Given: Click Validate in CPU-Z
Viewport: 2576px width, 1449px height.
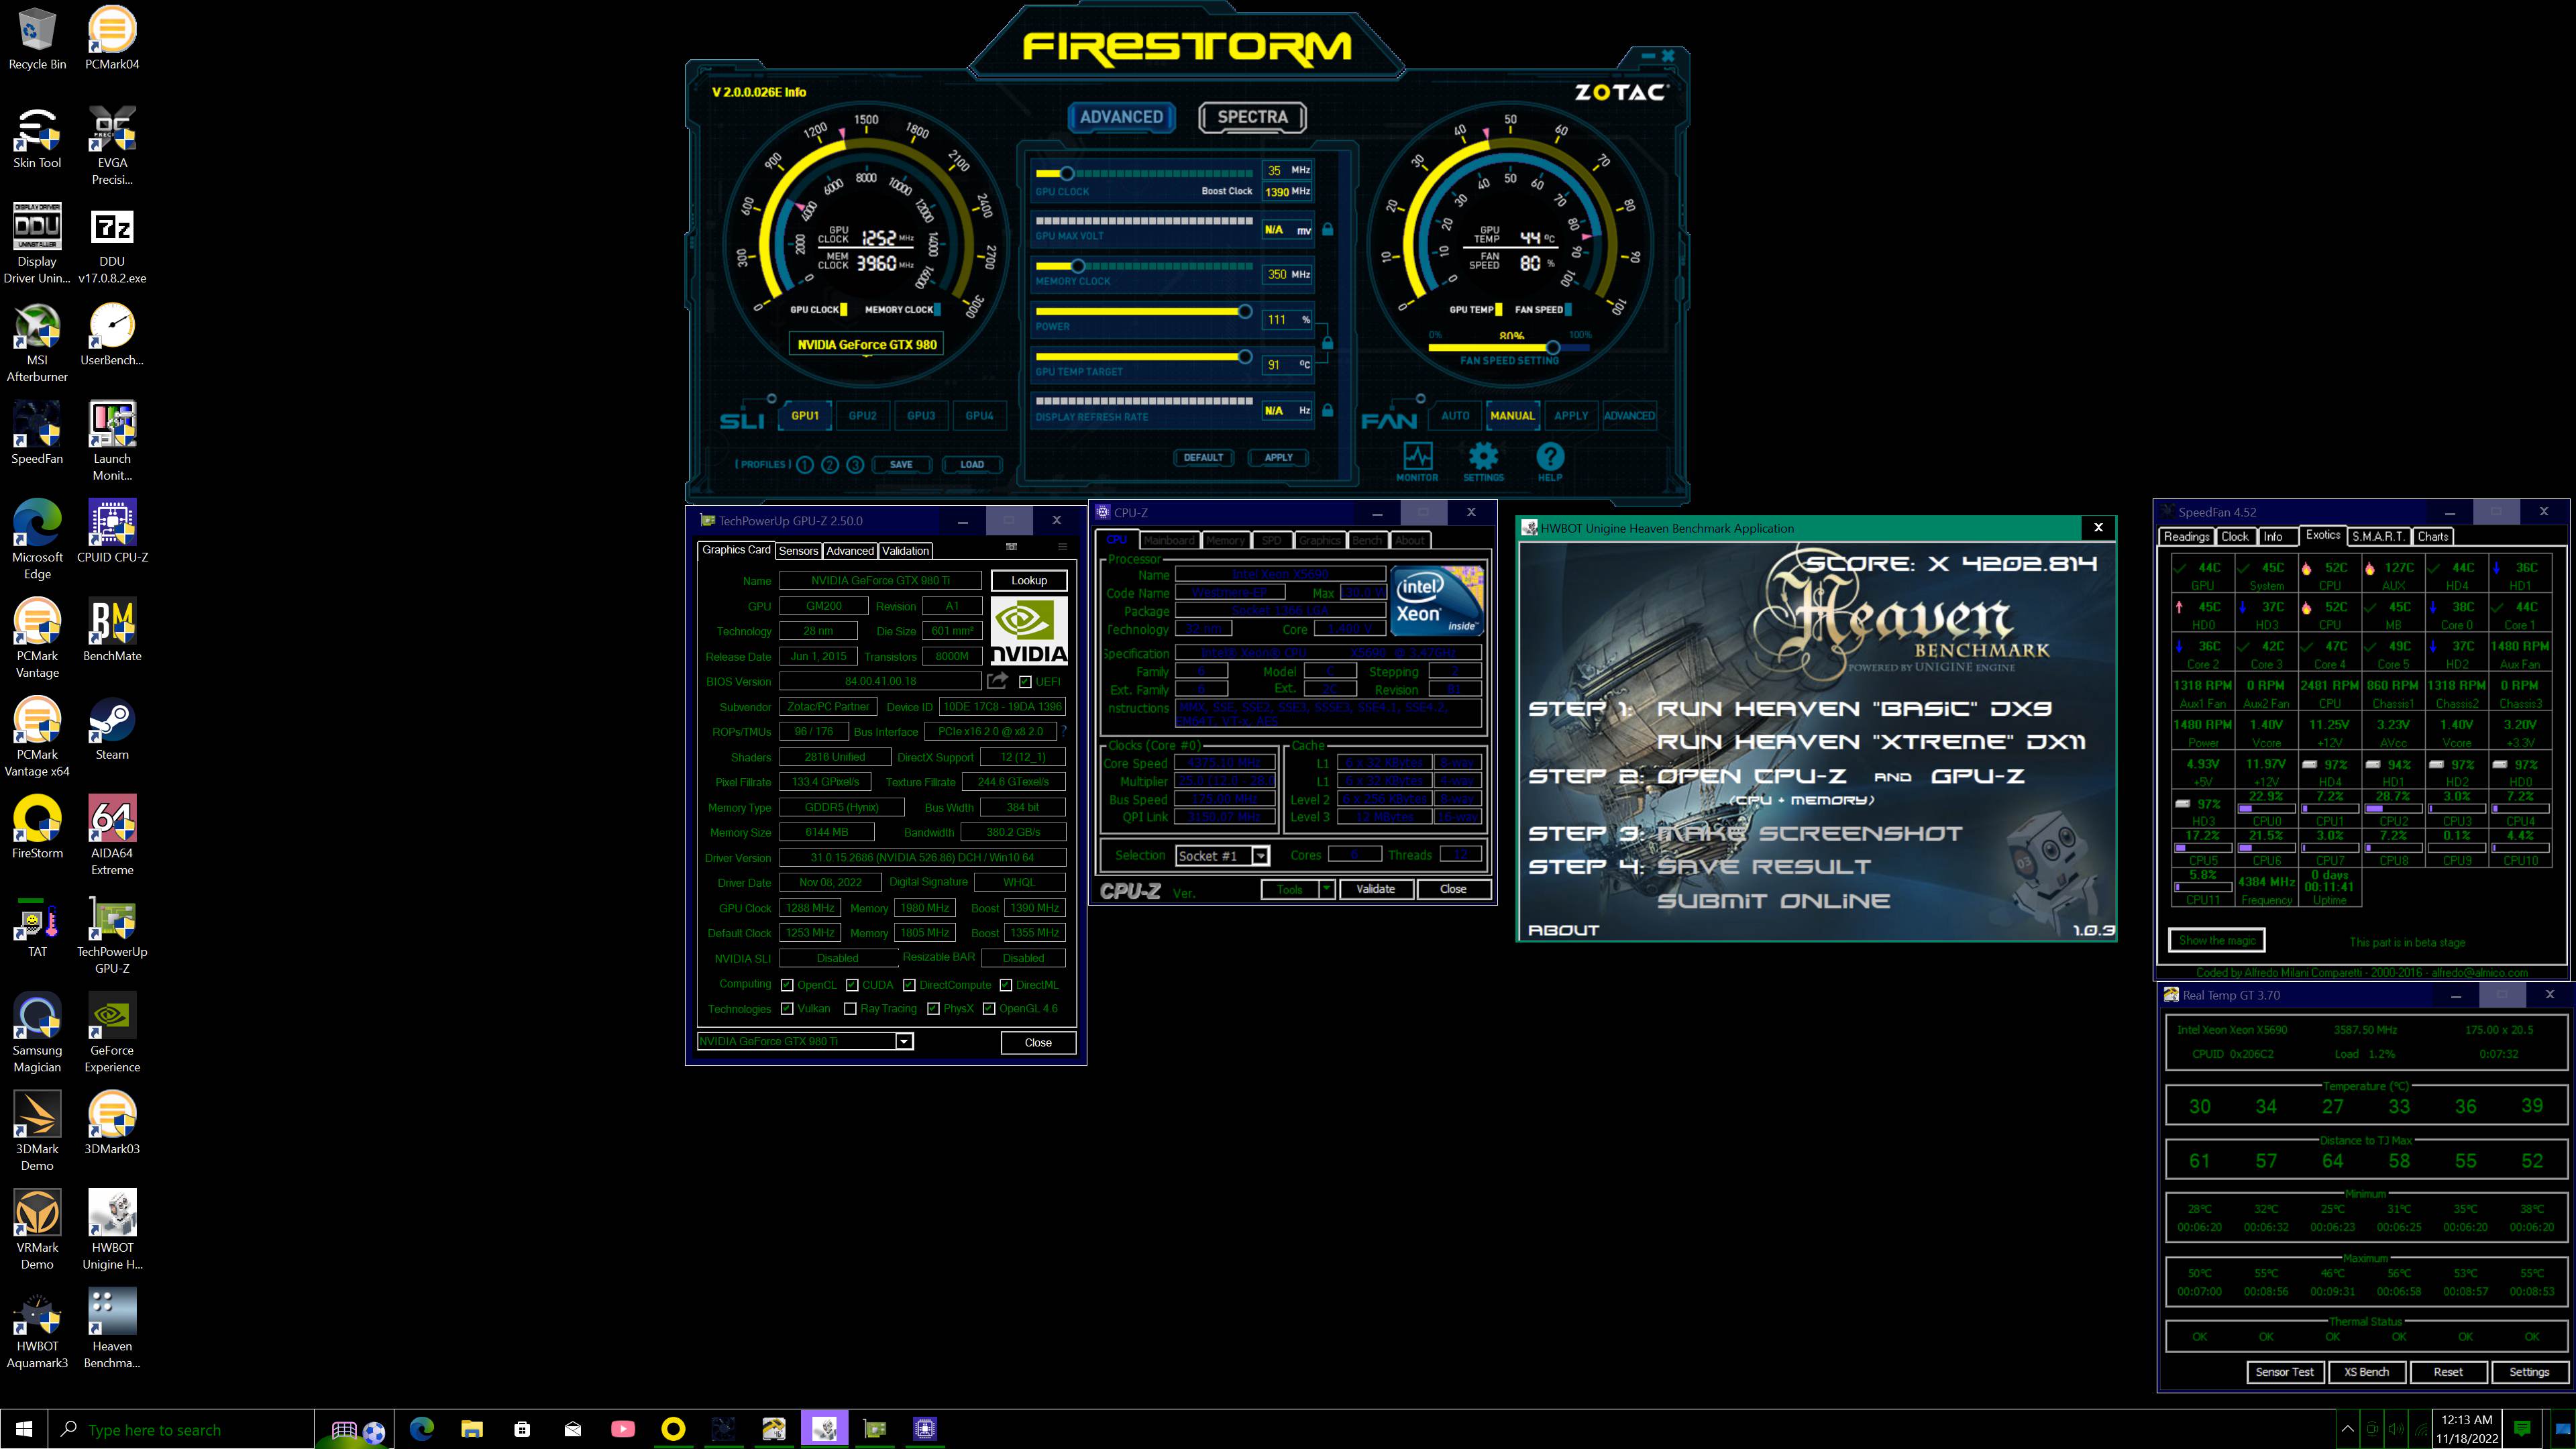Looking at the screenshot, I should point(1375,889).
